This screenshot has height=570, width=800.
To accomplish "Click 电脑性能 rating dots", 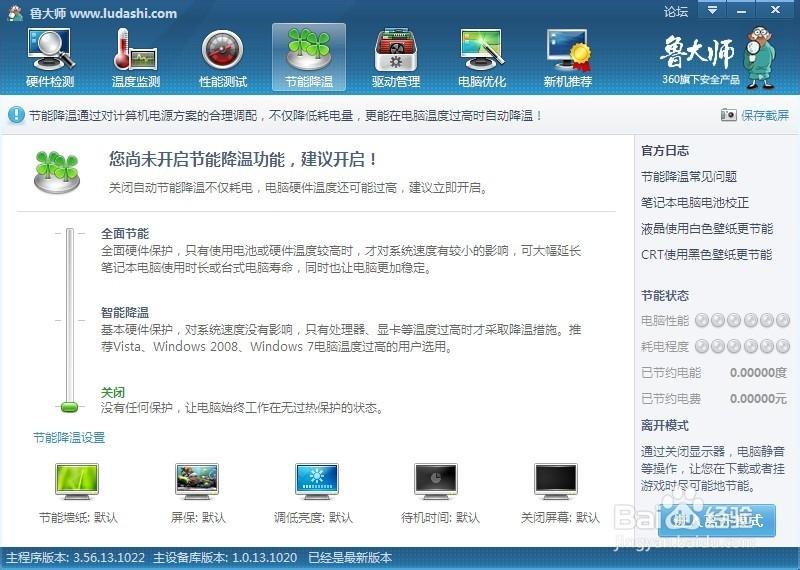I will 742,320.
